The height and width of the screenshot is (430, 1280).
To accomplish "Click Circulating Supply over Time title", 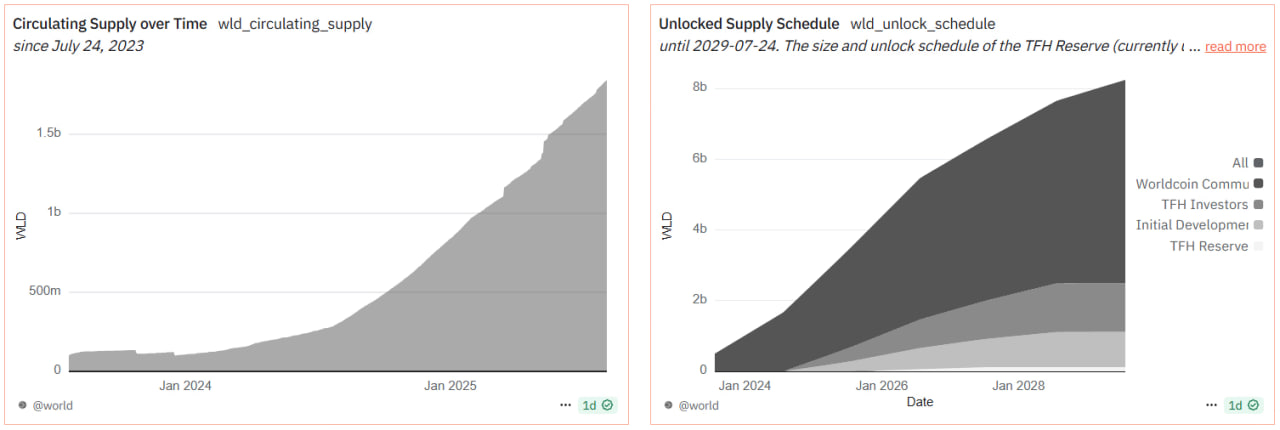I will [110, 24].
